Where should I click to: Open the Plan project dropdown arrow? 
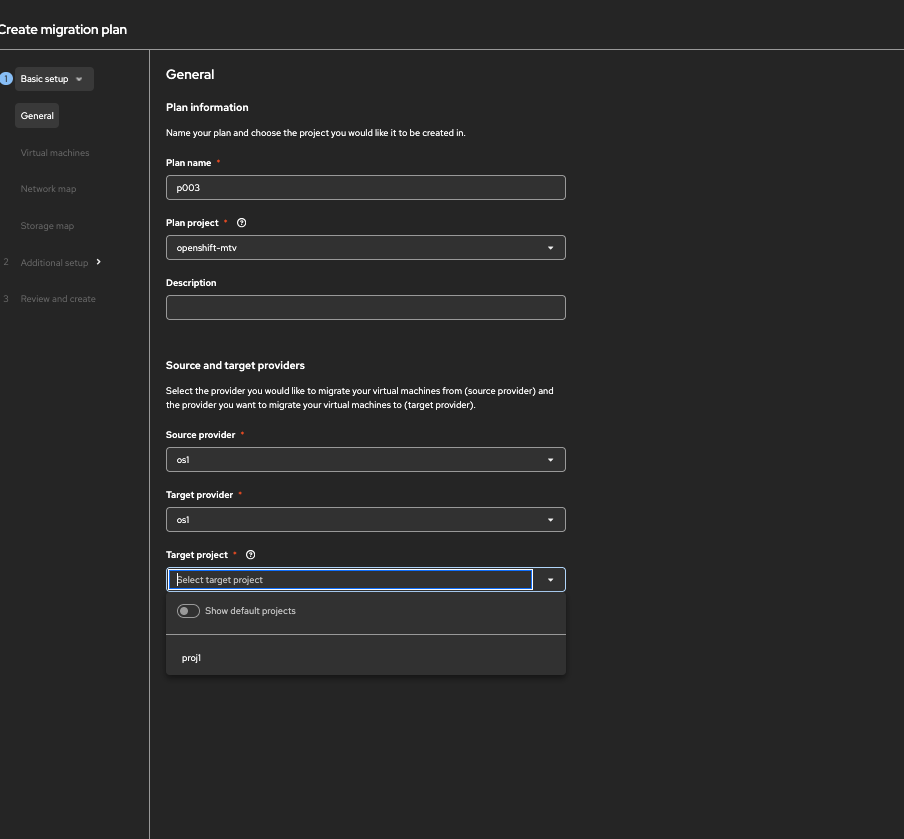[x=550, y=248]
